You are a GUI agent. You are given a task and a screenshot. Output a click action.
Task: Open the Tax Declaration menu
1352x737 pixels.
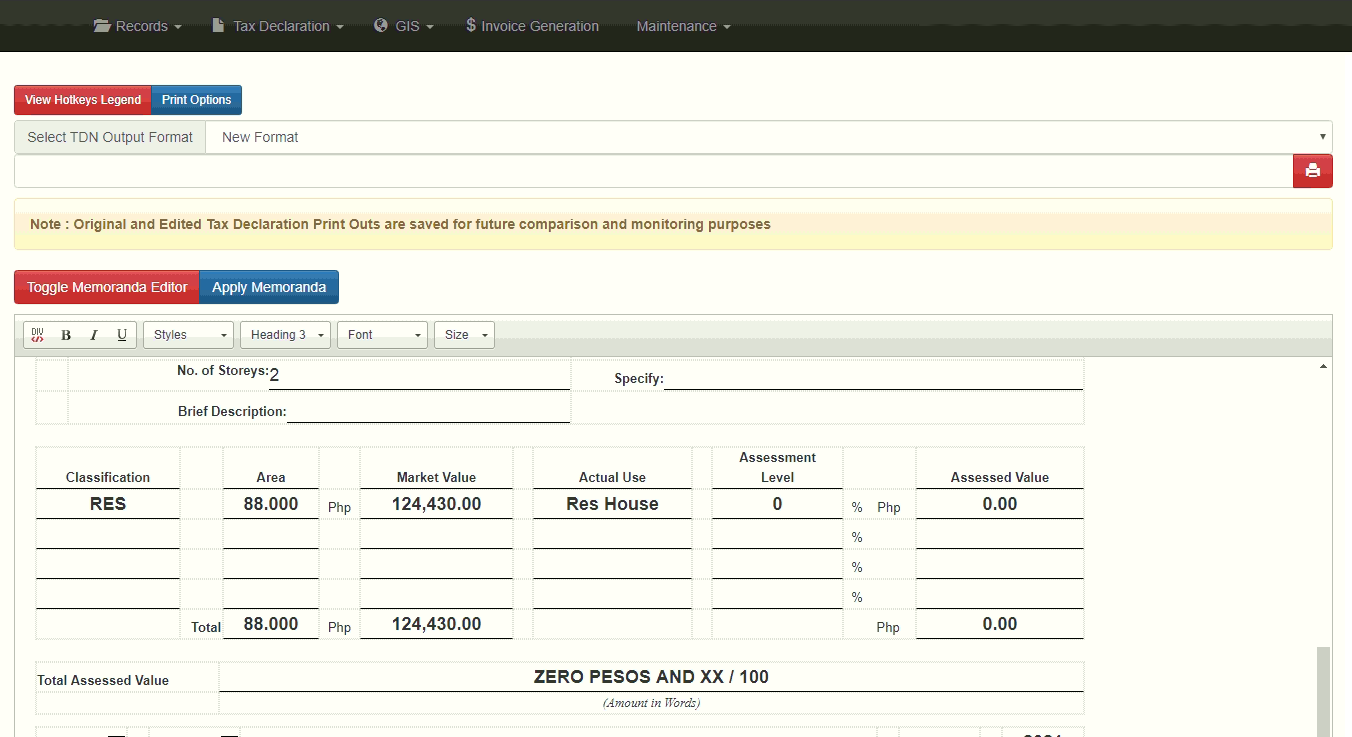pos(278,26)
